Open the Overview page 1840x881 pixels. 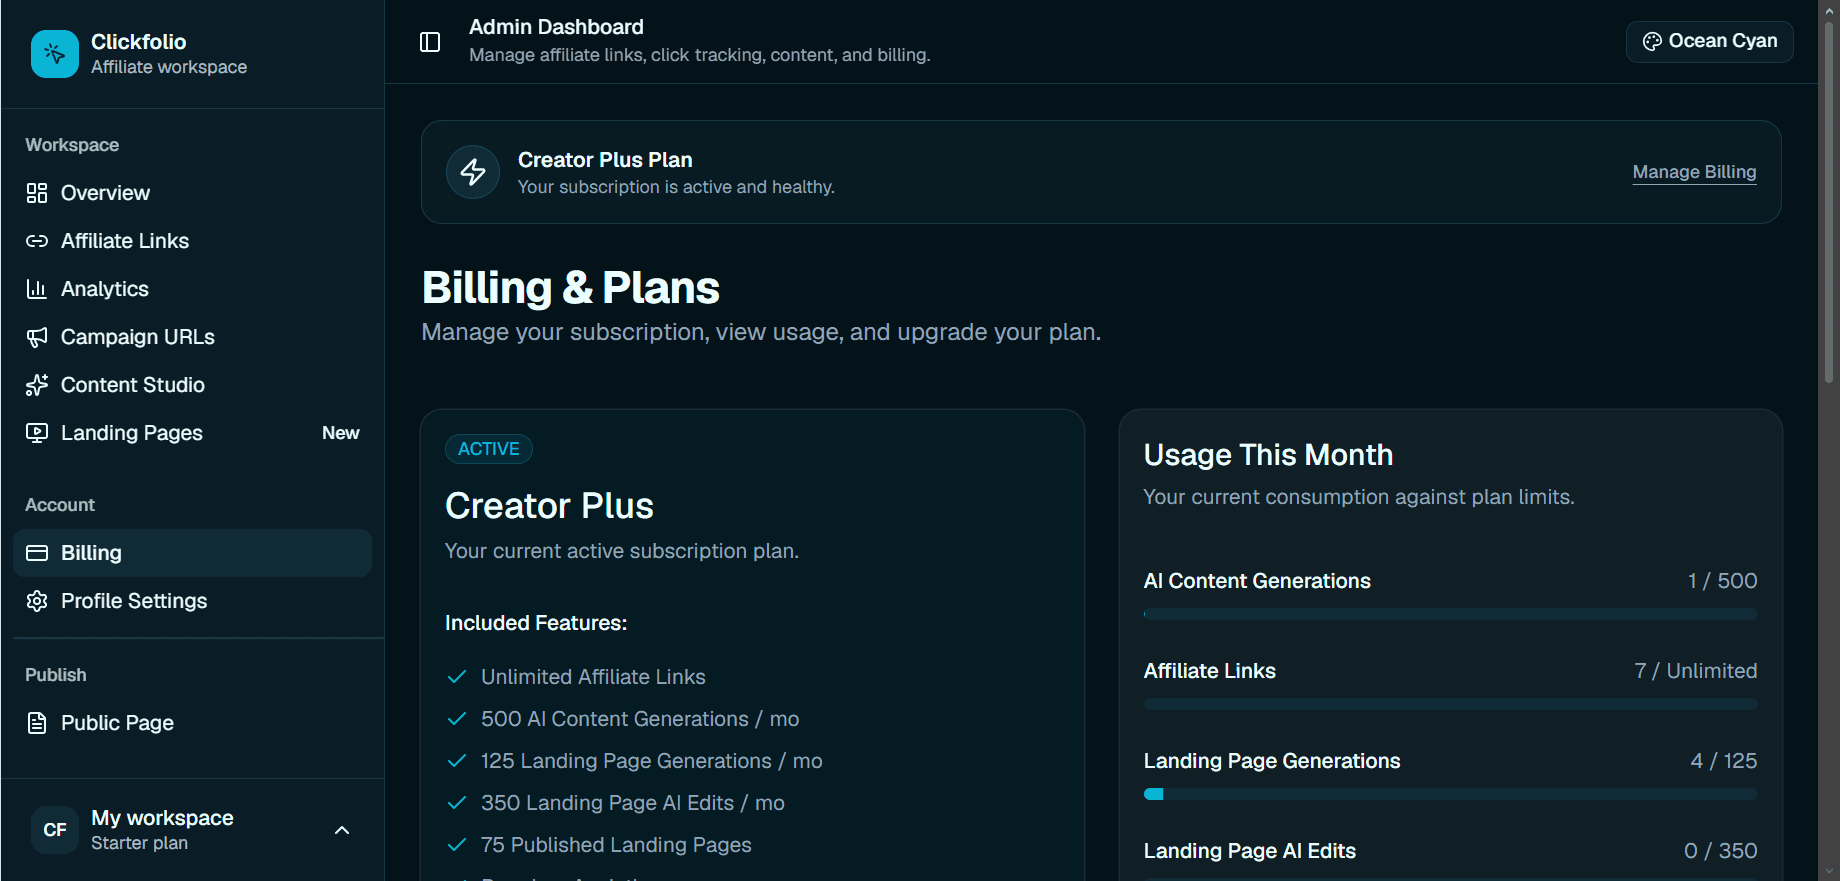click(192, 193)
